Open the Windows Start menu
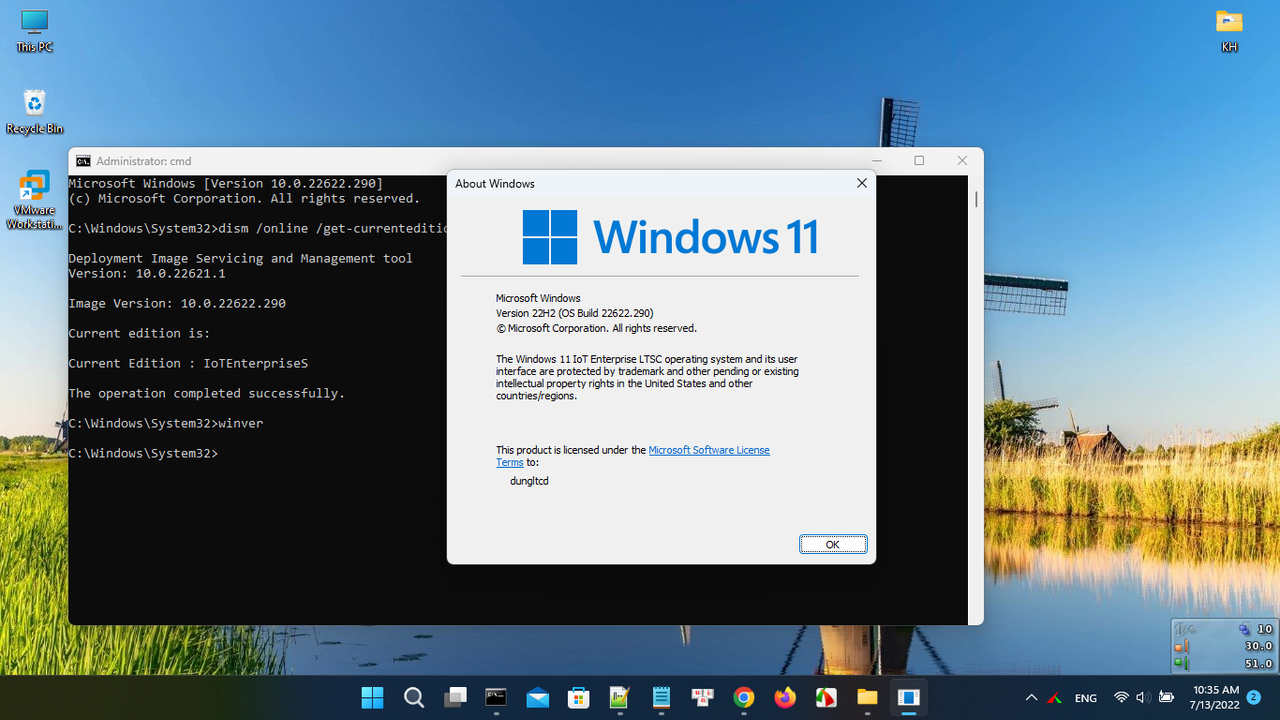 372,697
